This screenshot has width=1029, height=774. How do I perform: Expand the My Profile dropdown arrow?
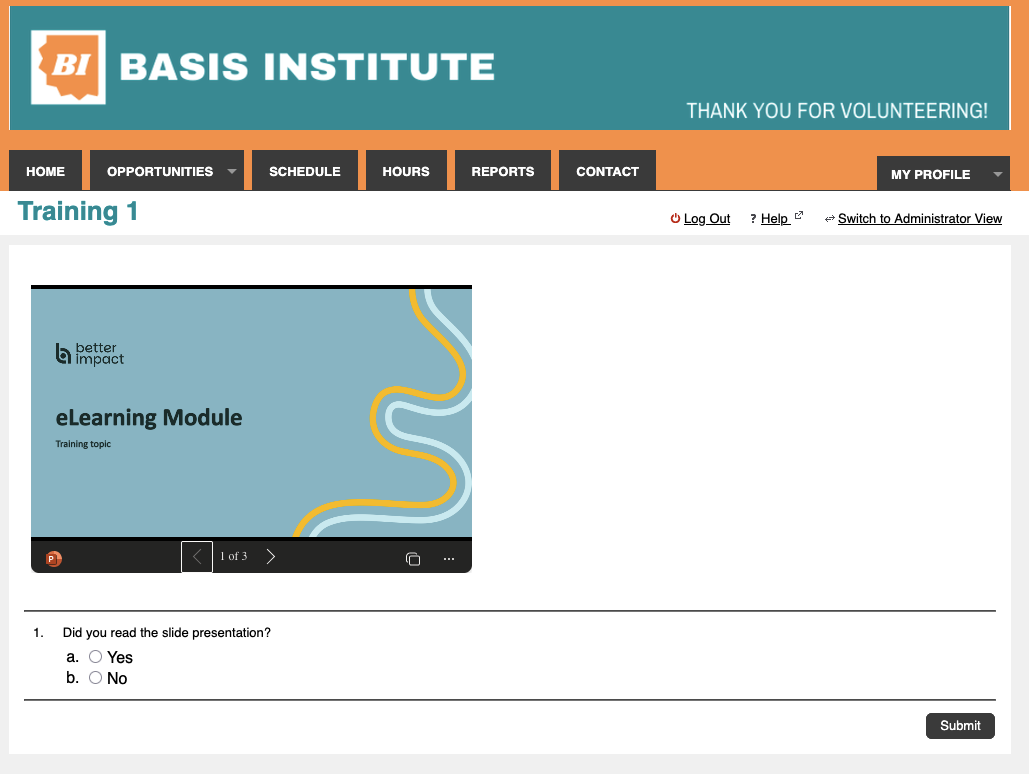click(997, 174)
